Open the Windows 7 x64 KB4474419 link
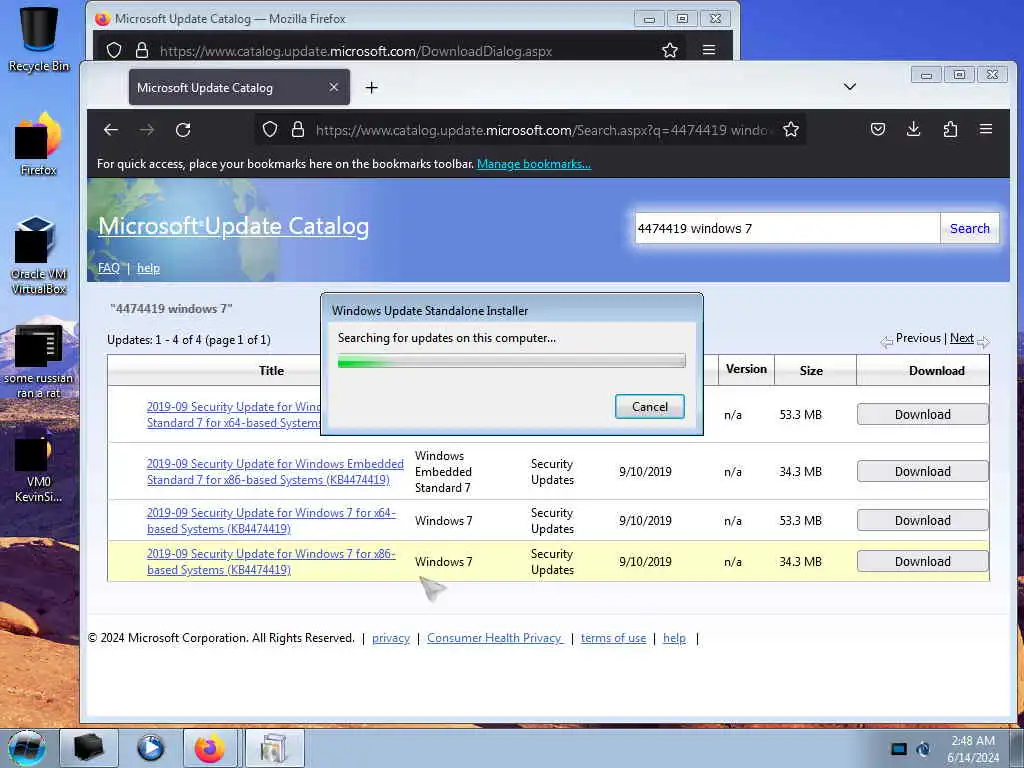The image size is (1024, 768). click(x=271, y=520)
